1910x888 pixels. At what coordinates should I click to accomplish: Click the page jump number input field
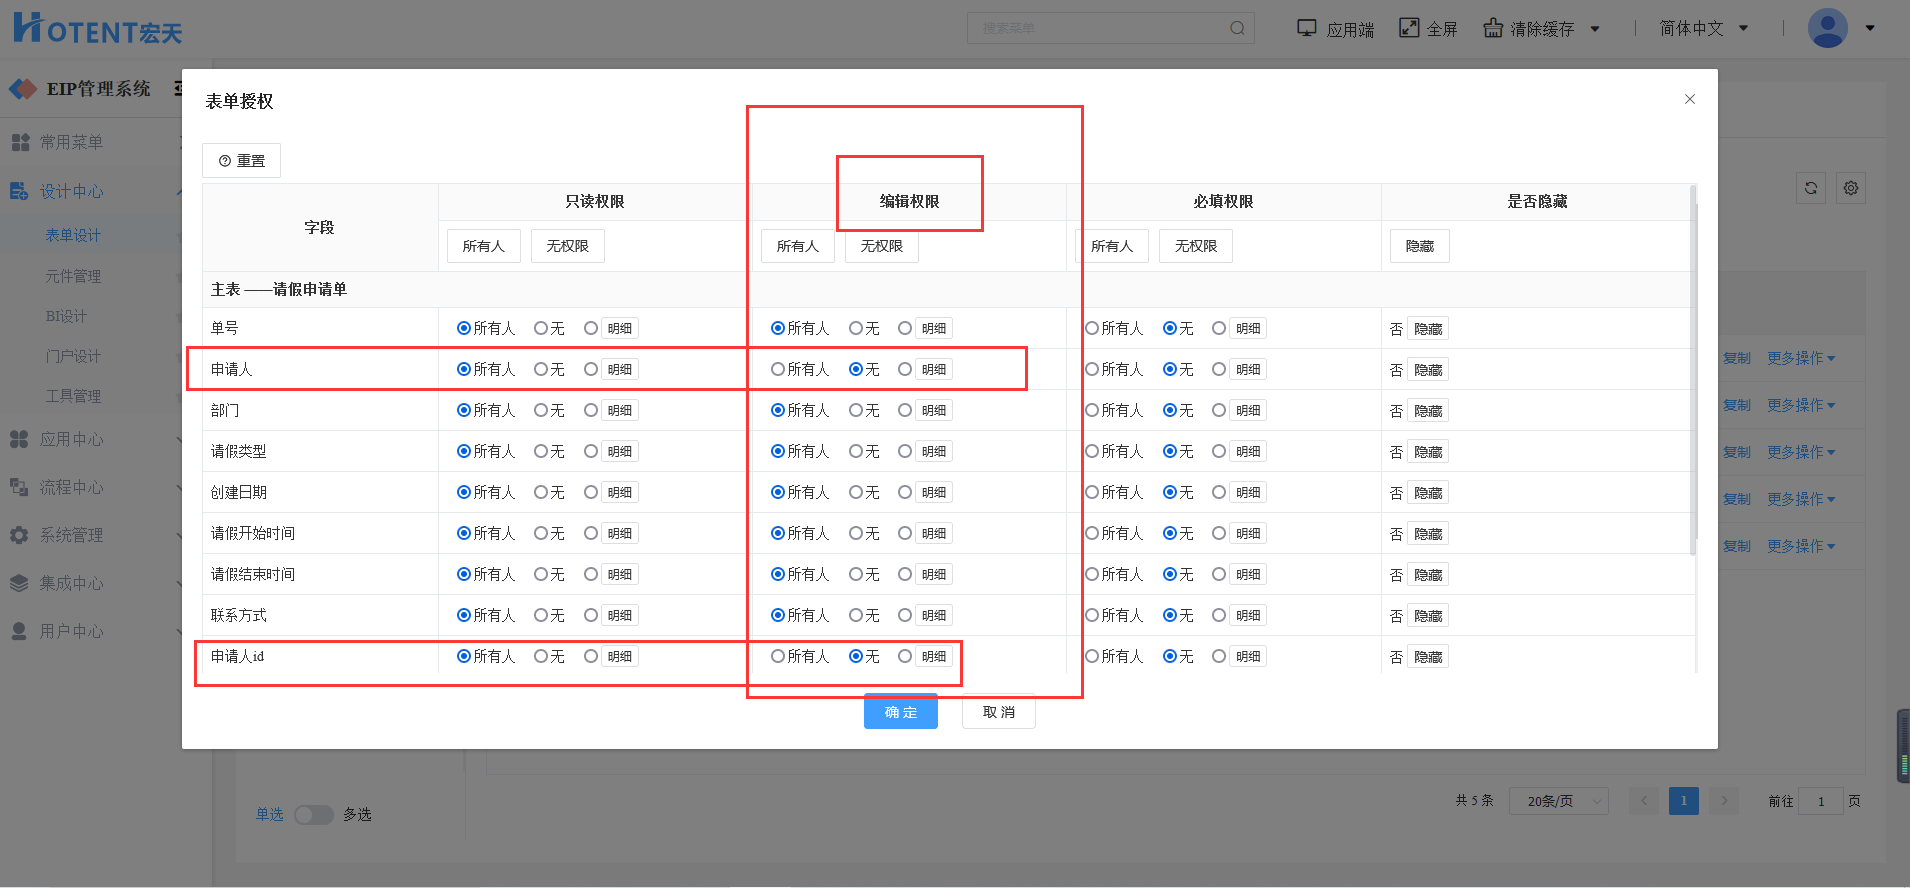[1820, 801]
